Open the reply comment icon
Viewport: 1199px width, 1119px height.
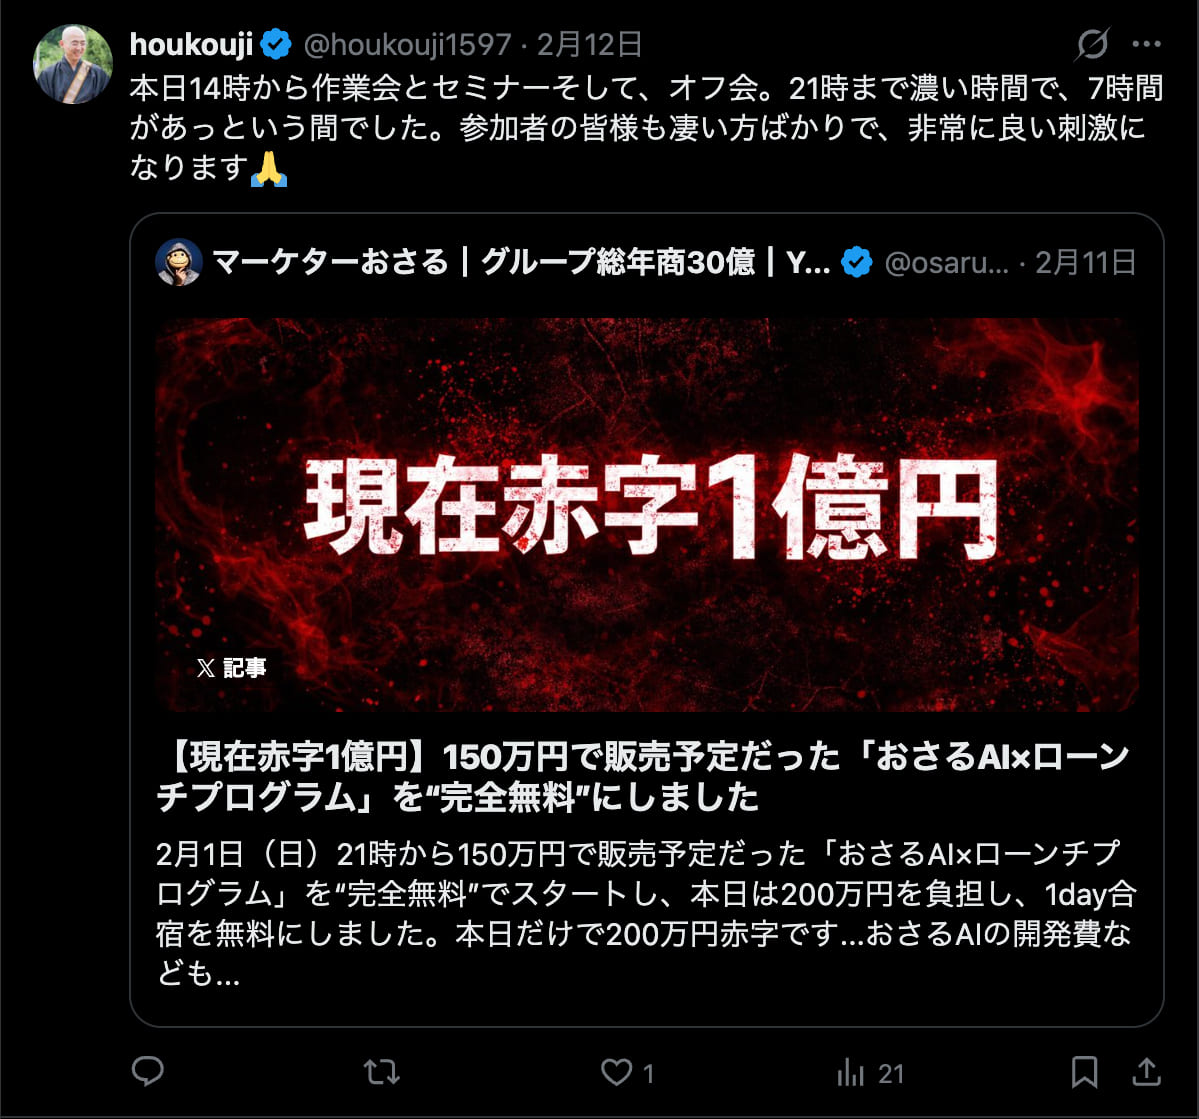point(148,1072)
